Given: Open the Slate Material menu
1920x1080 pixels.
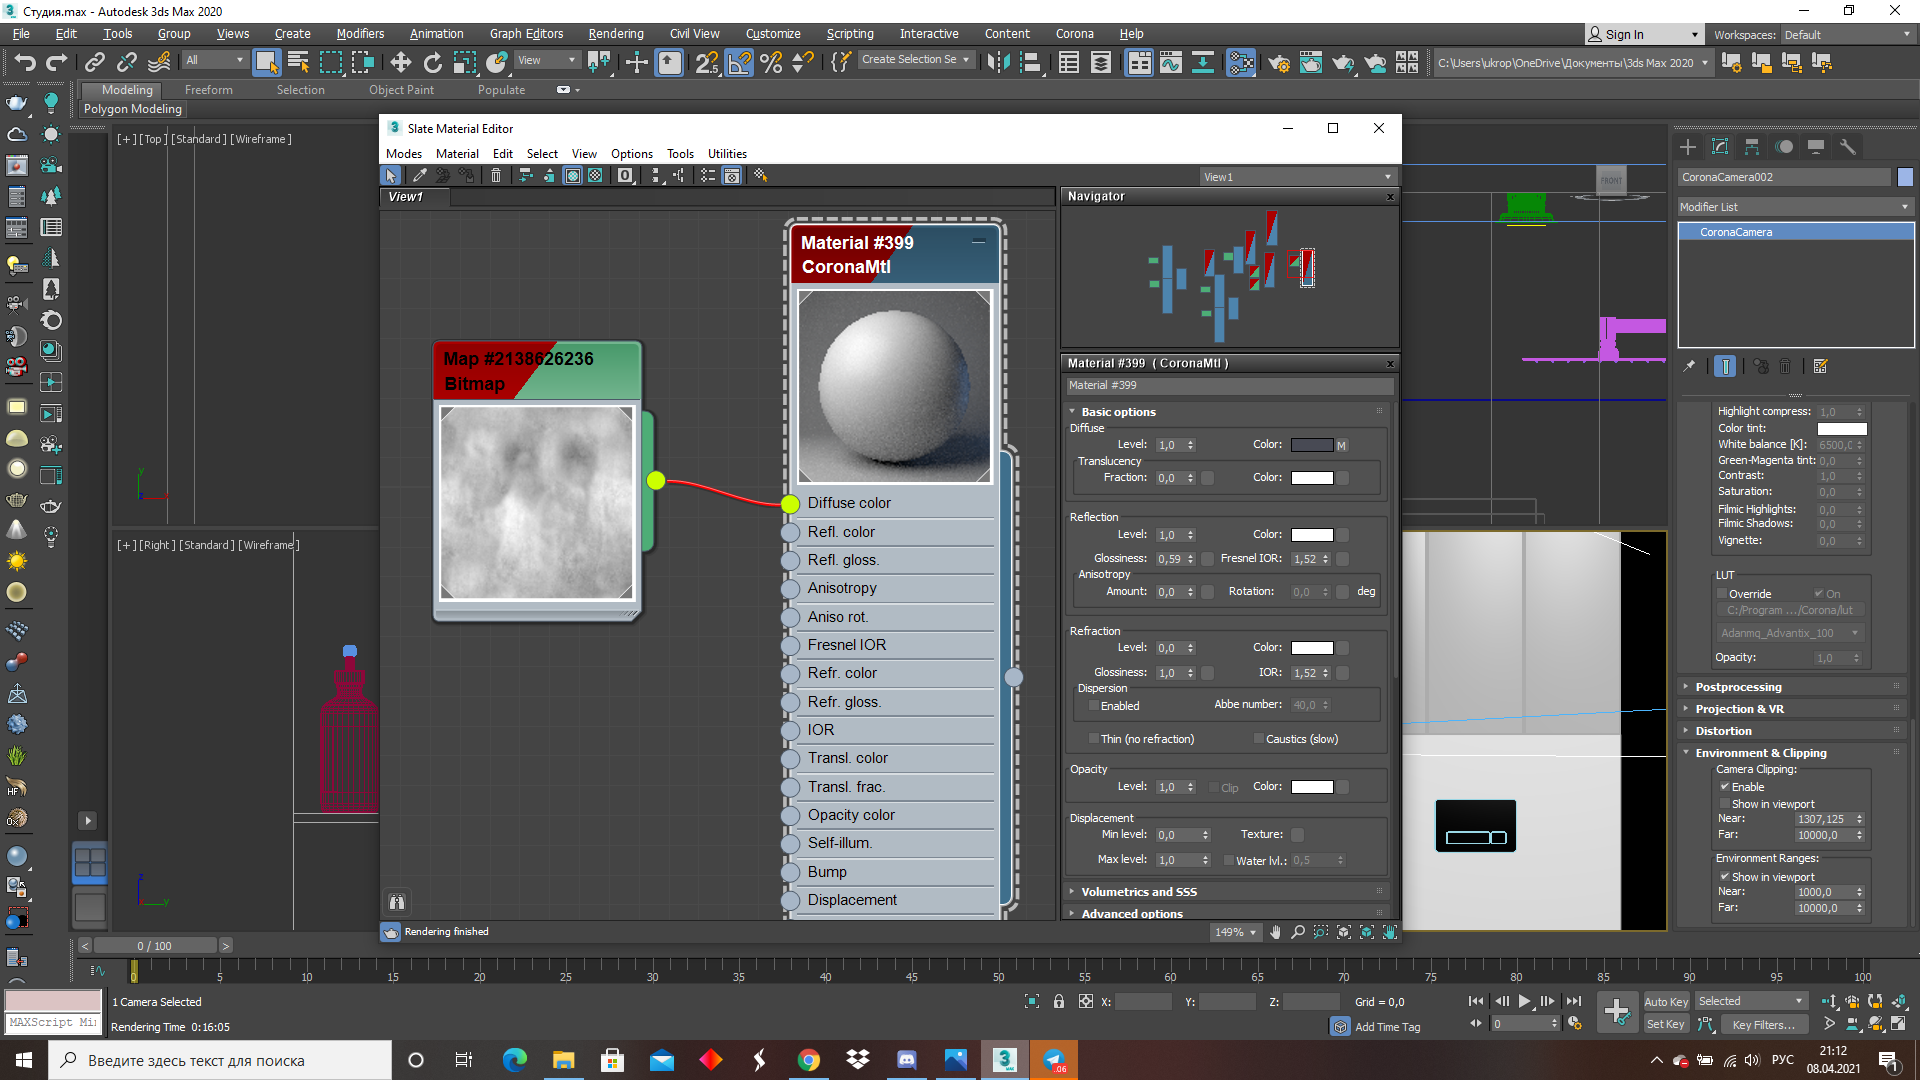Looking at the screenshot, I should tap(457, 154).
